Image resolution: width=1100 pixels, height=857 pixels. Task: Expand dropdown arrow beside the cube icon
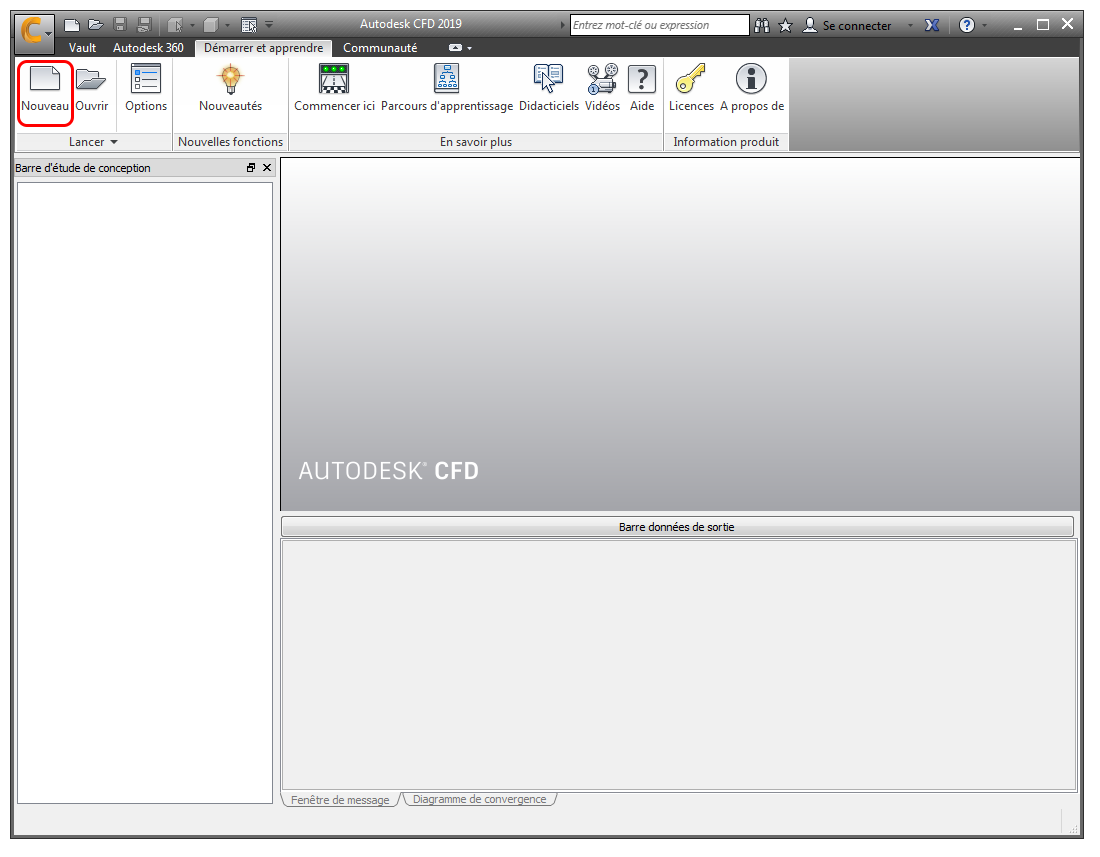click(227, 26)
